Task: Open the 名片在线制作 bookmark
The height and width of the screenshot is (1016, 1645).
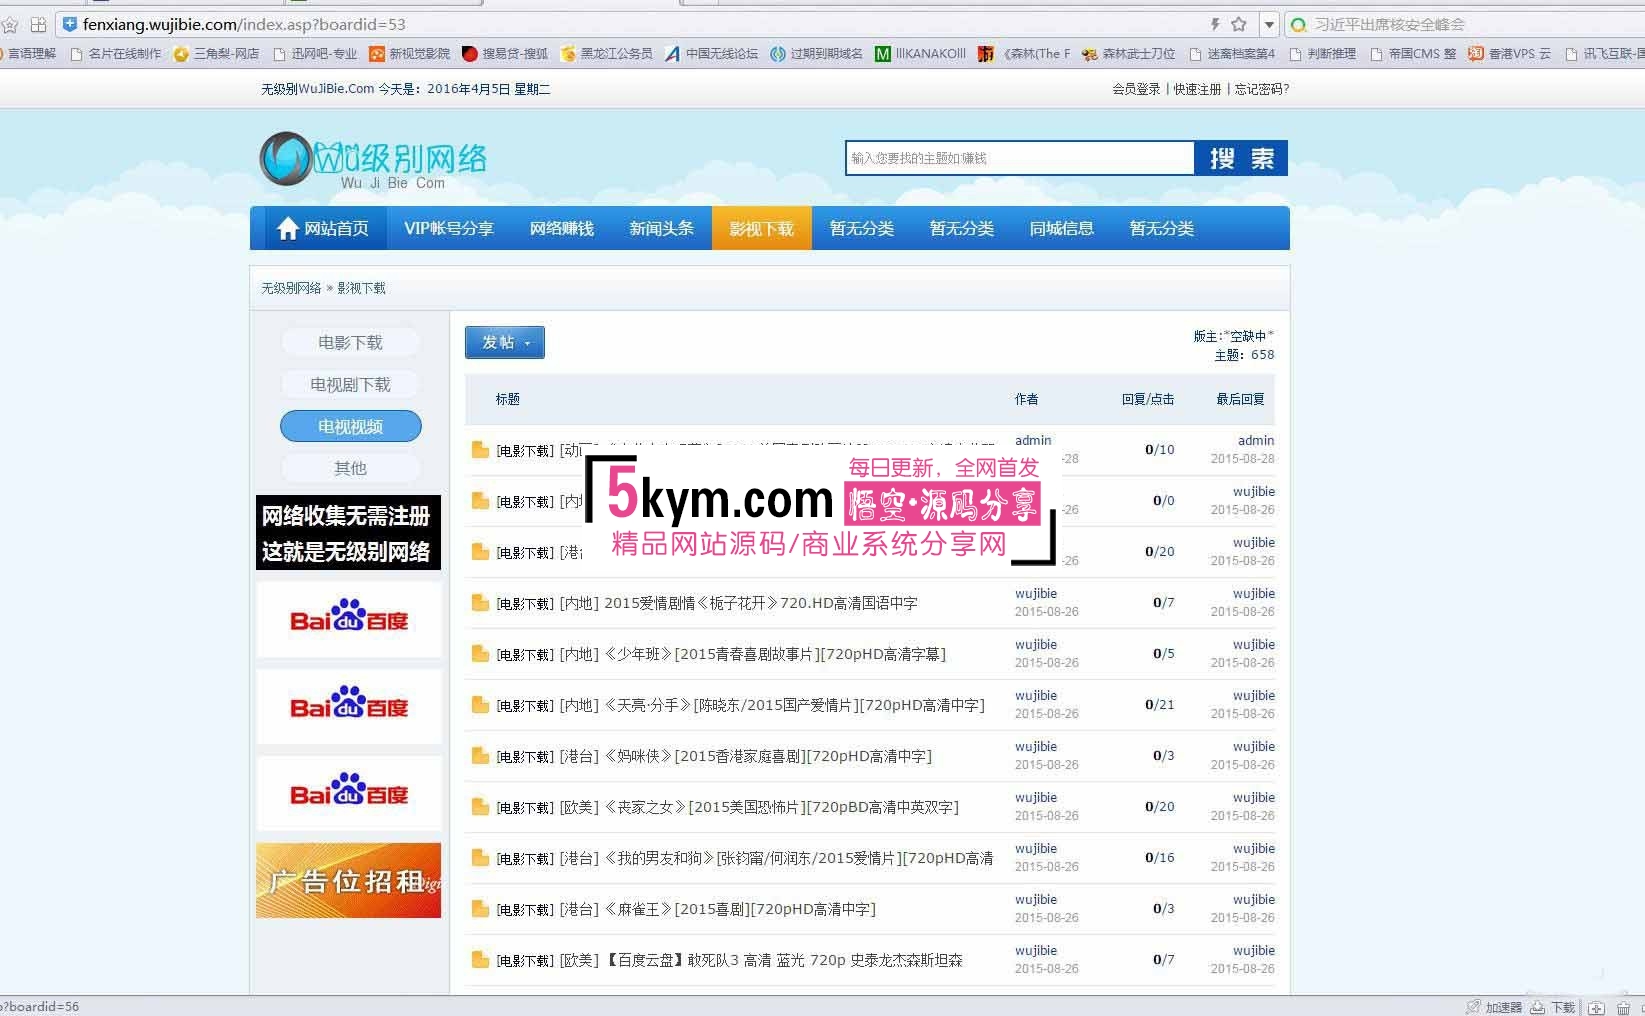Action: [116, 54]
